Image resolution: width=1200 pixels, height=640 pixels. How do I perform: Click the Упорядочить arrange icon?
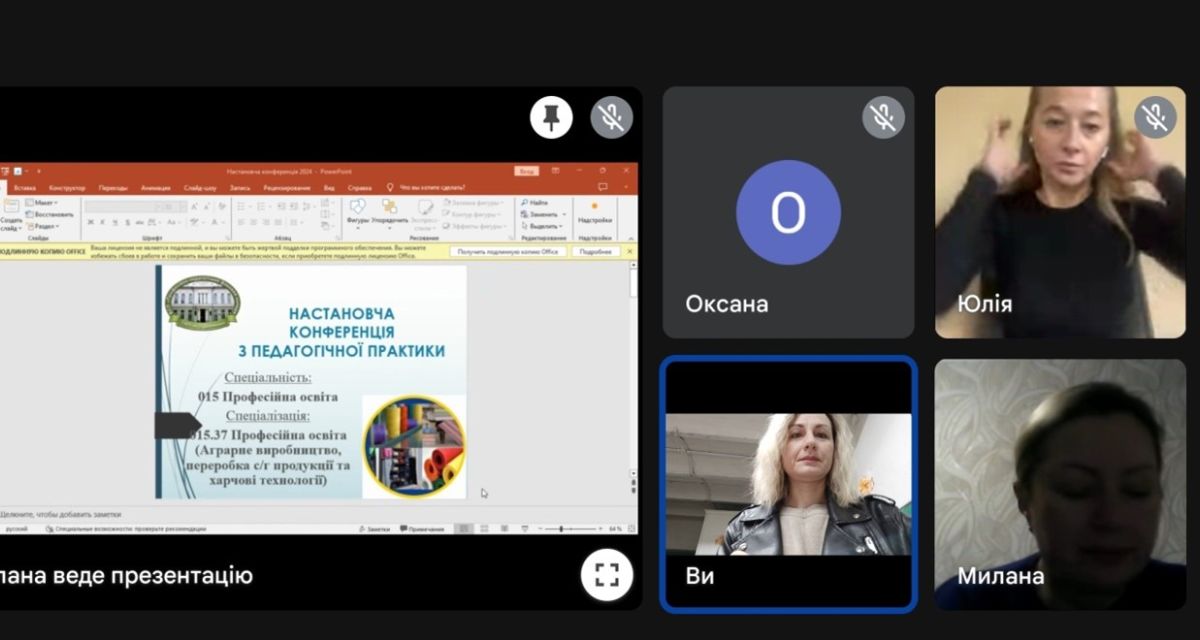(x=390, y=206)
